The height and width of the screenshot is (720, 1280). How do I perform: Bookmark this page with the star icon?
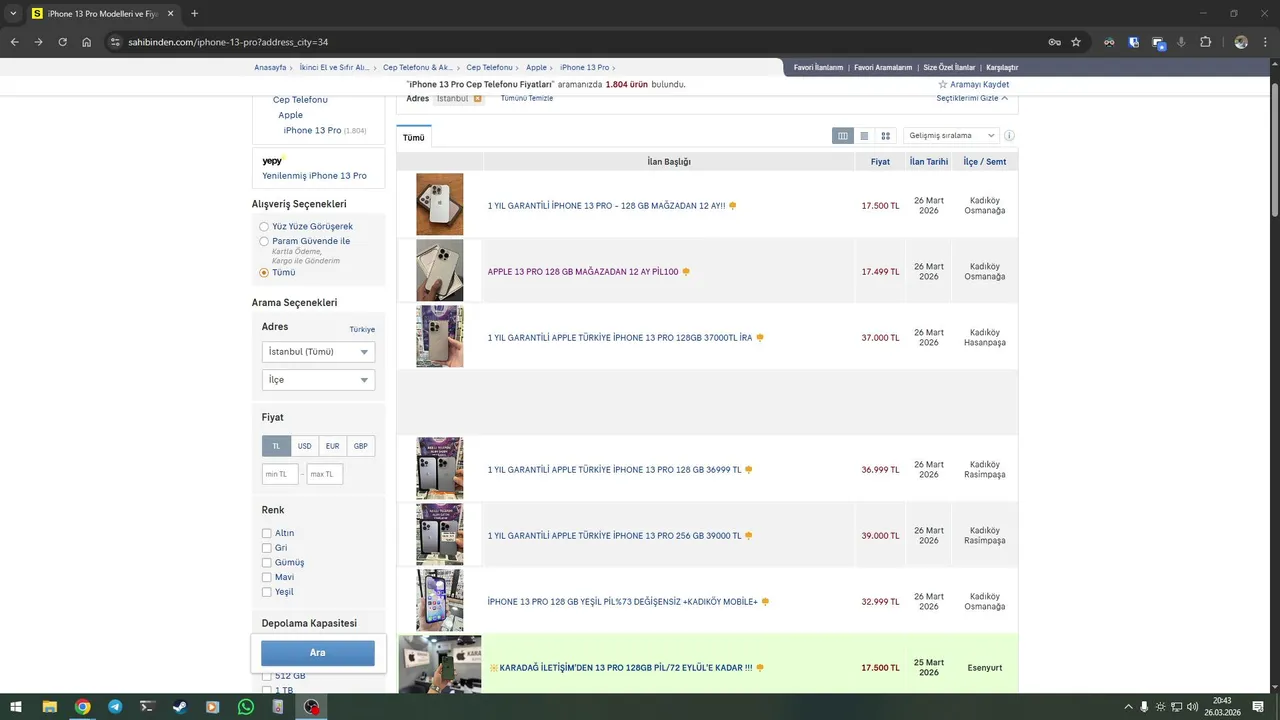click(1076, 42)
